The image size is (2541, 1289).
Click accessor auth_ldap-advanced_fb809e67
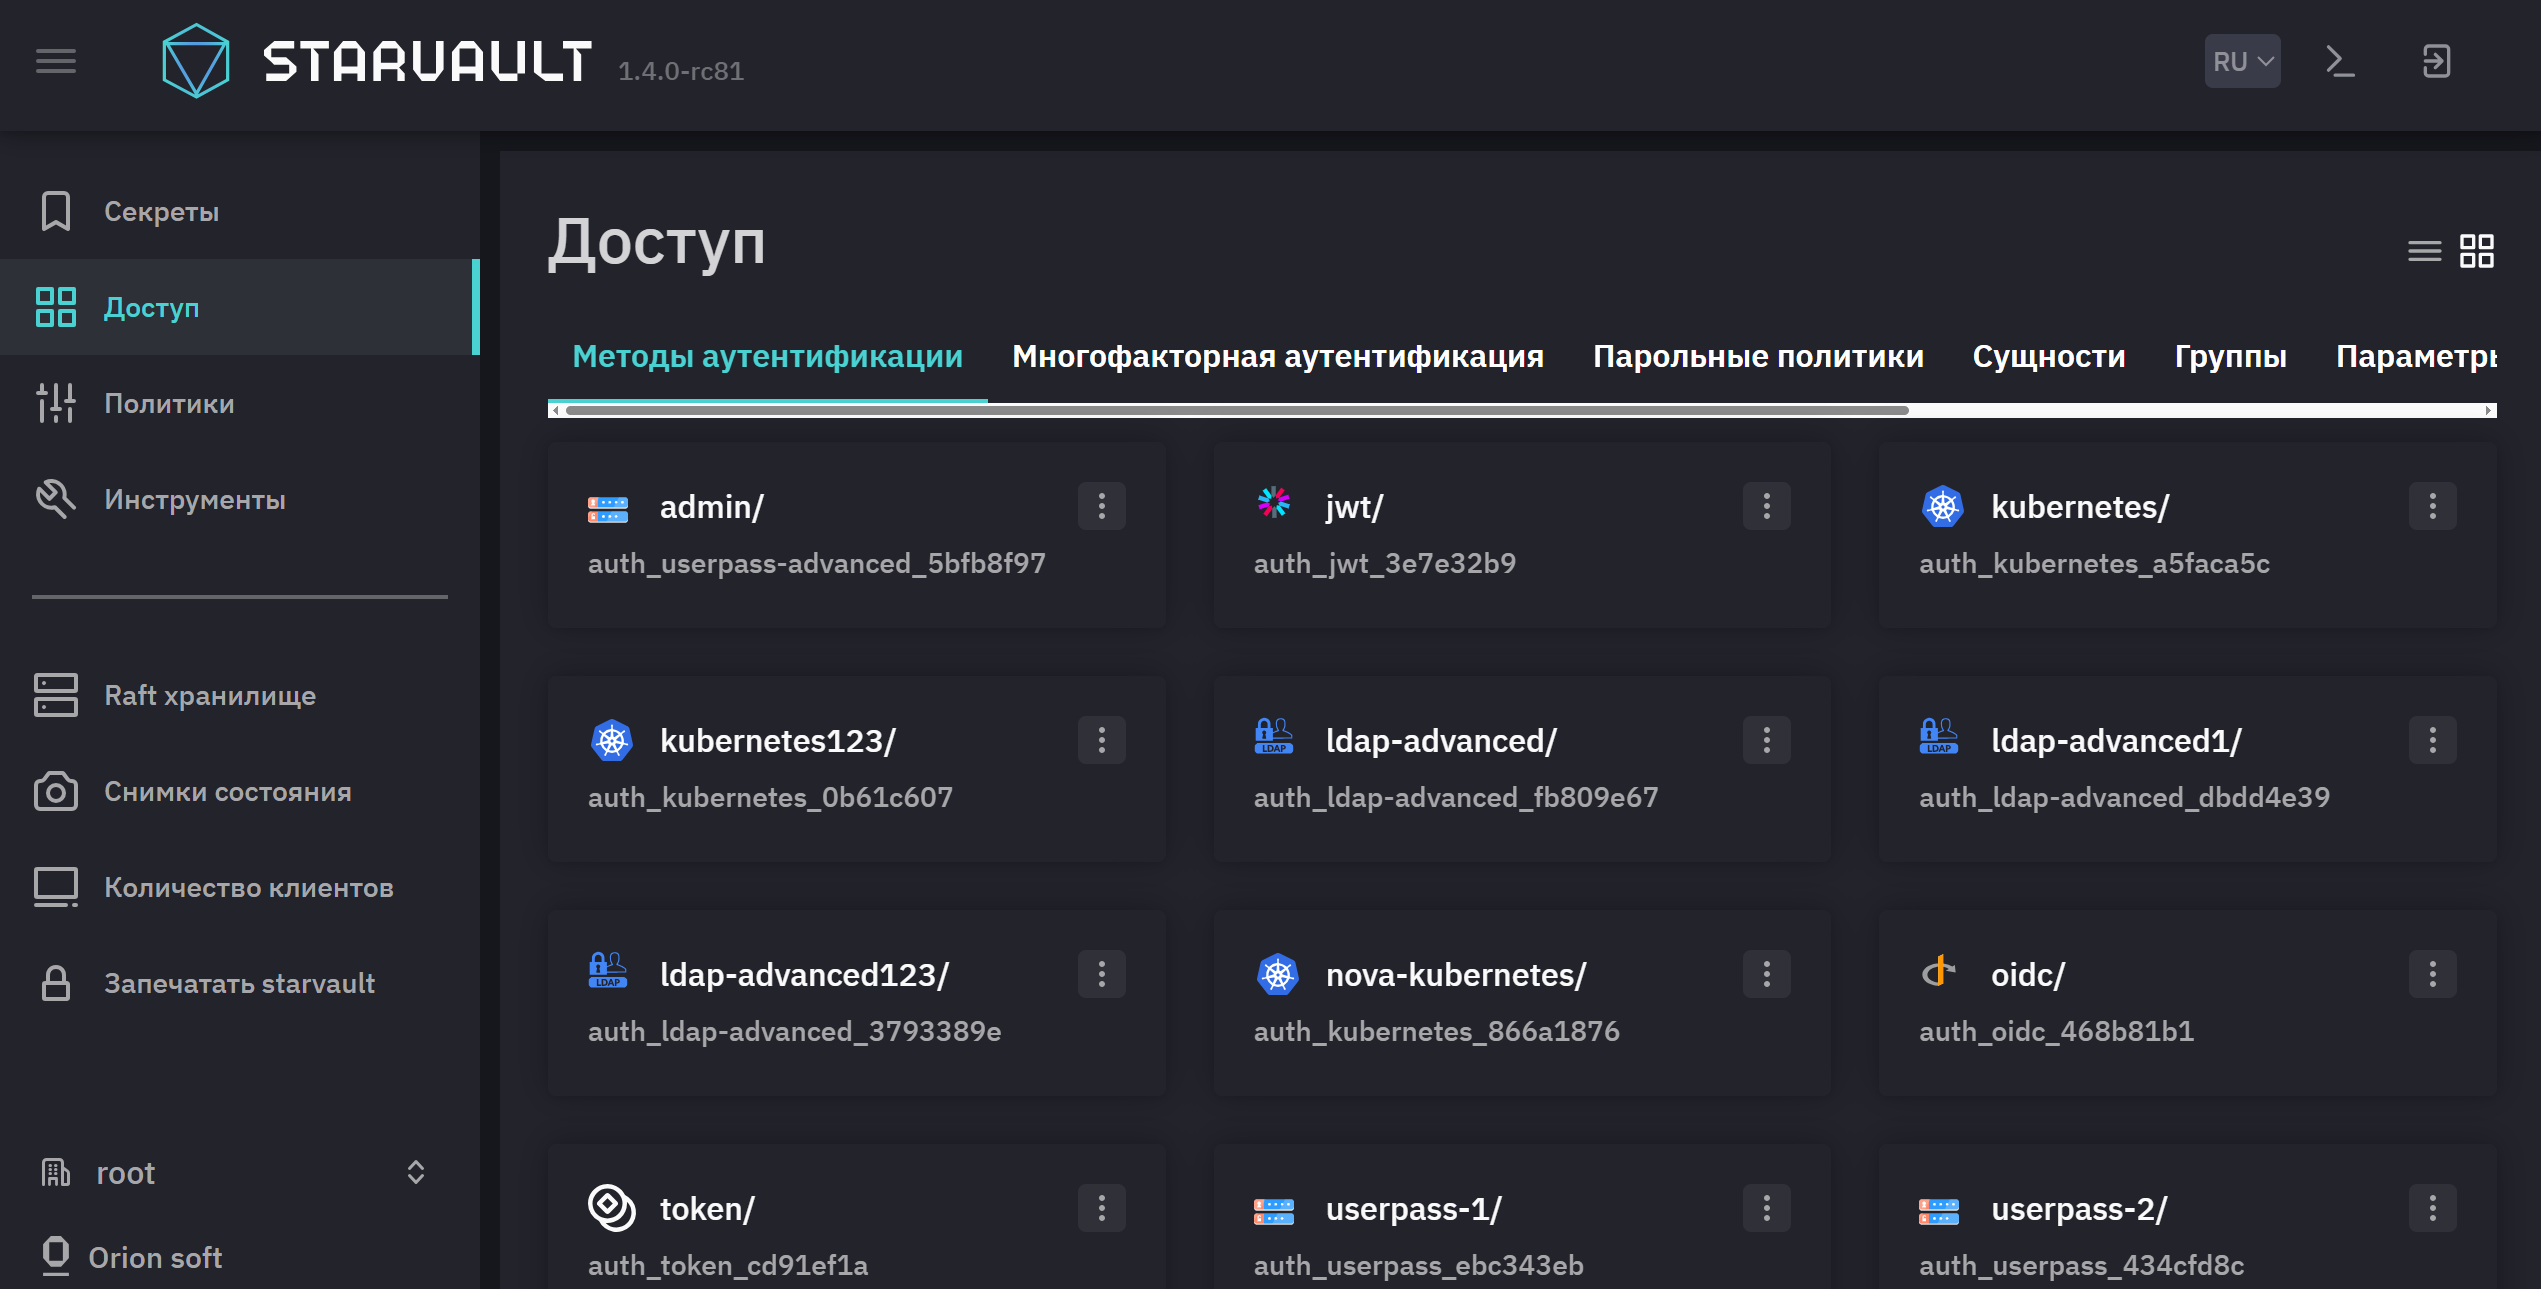click(1455, 797)
